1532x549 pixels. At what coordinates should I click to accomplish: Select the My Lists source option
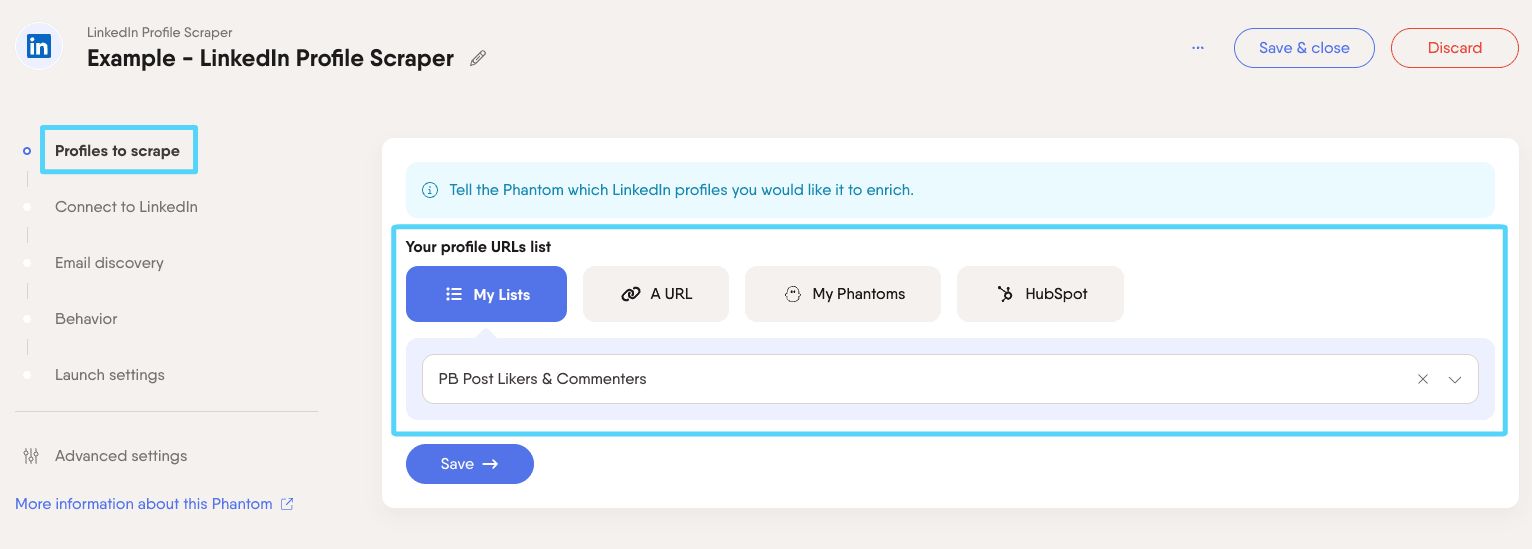pyautogui.click(x=486, y=294)
